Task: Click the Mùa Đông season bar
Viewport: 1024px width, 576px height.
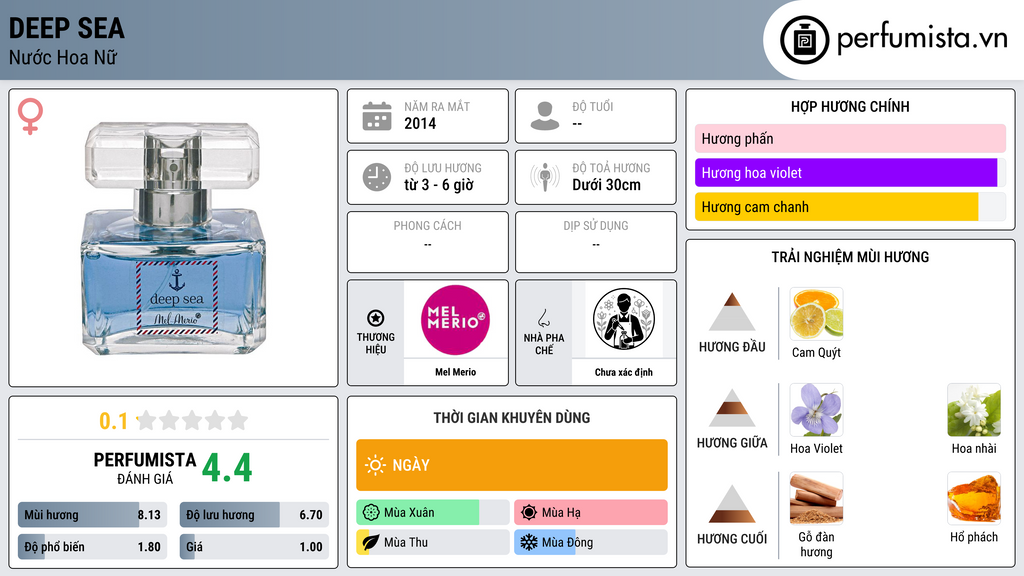Action: 591,542
